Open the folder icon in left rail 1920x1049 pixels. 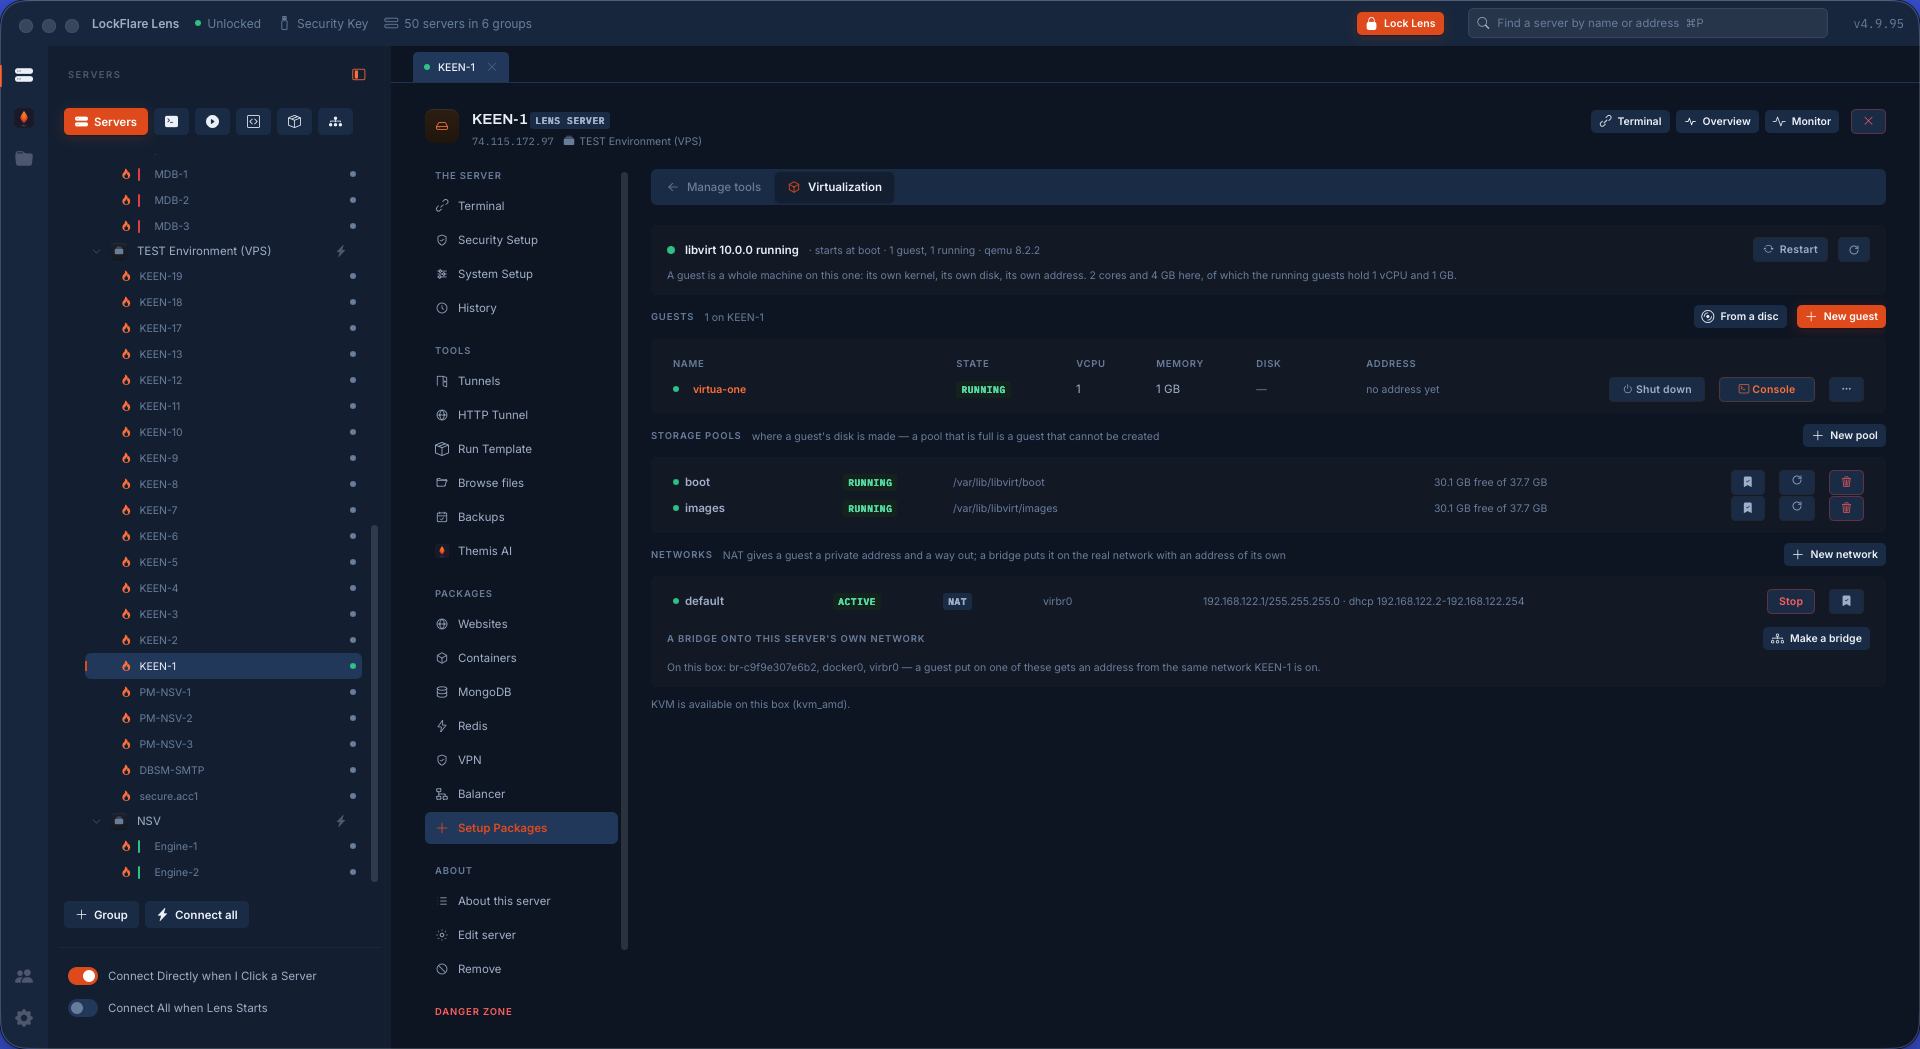click(x=24, y=159)
